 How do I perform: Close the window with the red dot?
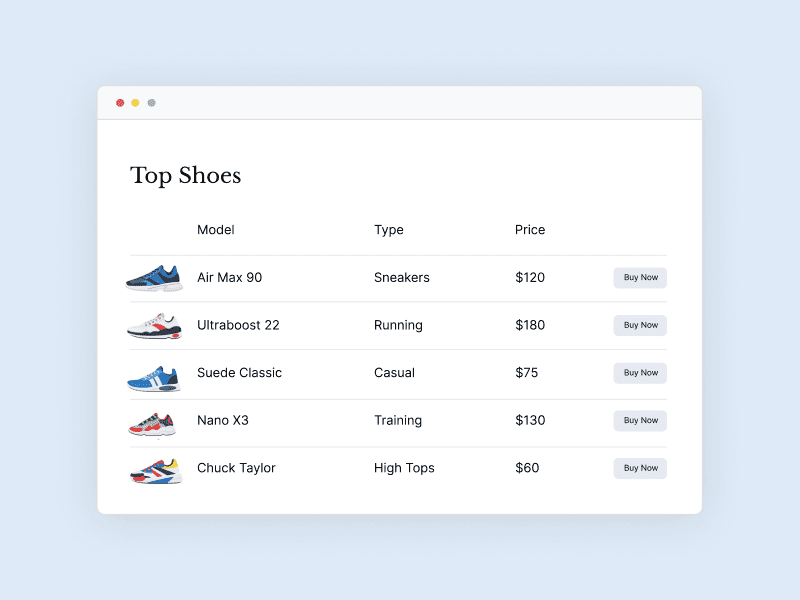pyautogui.click(x=120, y=103)
